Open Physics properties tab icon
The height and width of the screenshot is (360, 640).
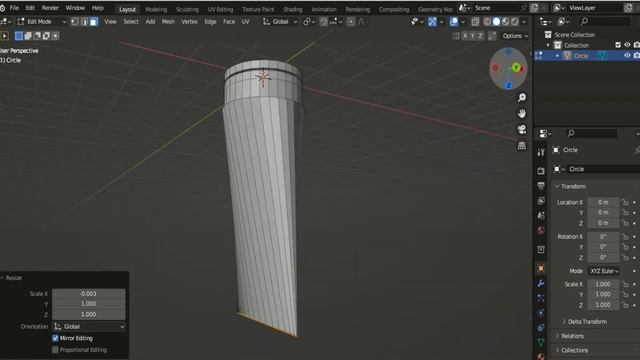pos(541,313)
